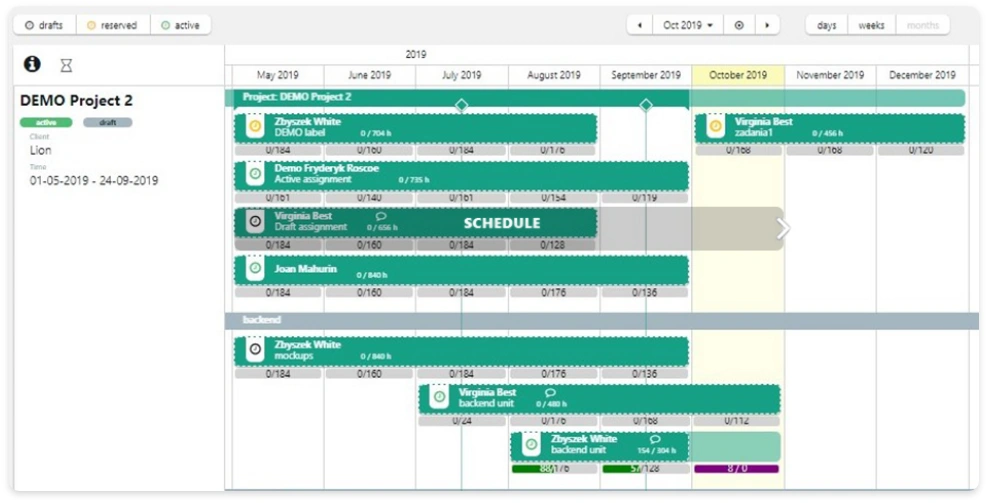Click the purple 8/0 progress bar
This screenshot has width=988, height=503.
(737, 469)
